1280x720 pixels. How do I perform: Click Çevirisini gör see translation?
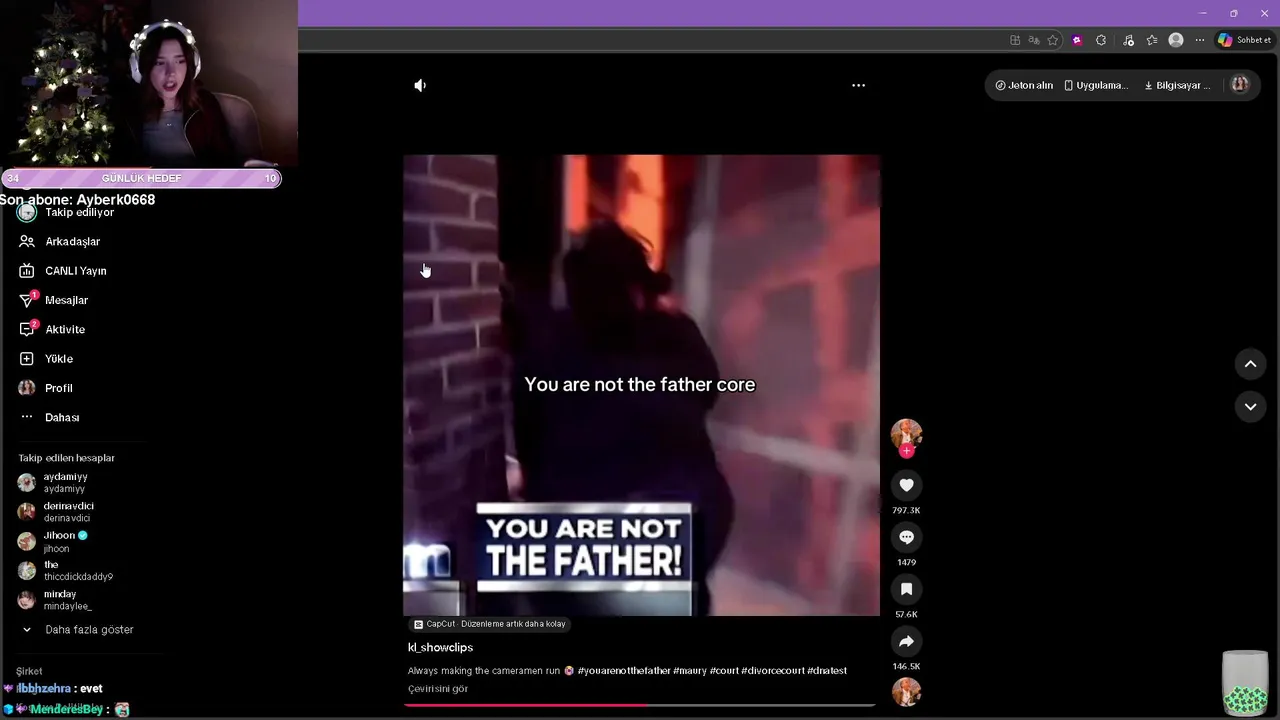(438, 689)
